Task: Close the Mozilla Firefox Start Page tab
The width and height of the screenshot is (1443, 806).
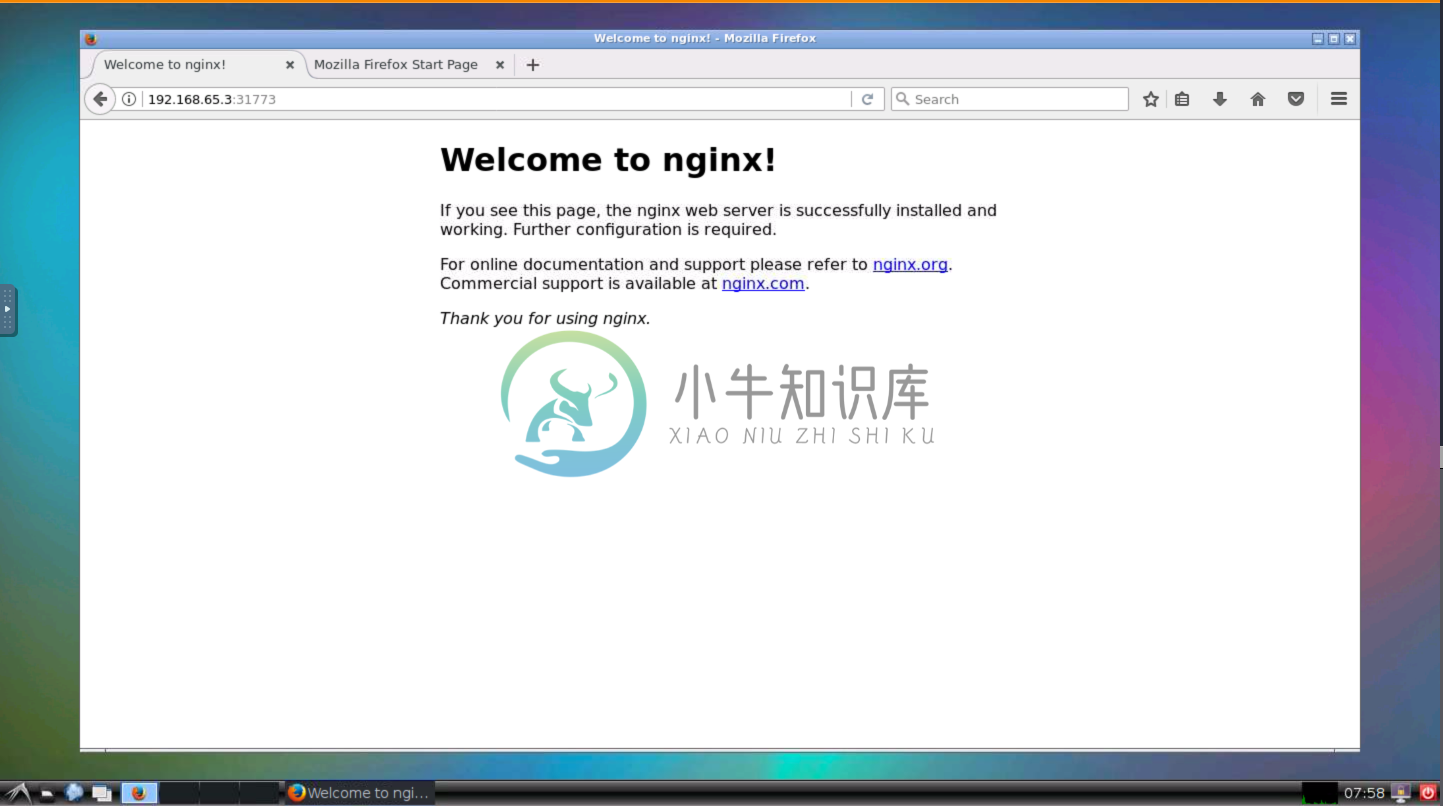Action: click(x=500, y=65)
